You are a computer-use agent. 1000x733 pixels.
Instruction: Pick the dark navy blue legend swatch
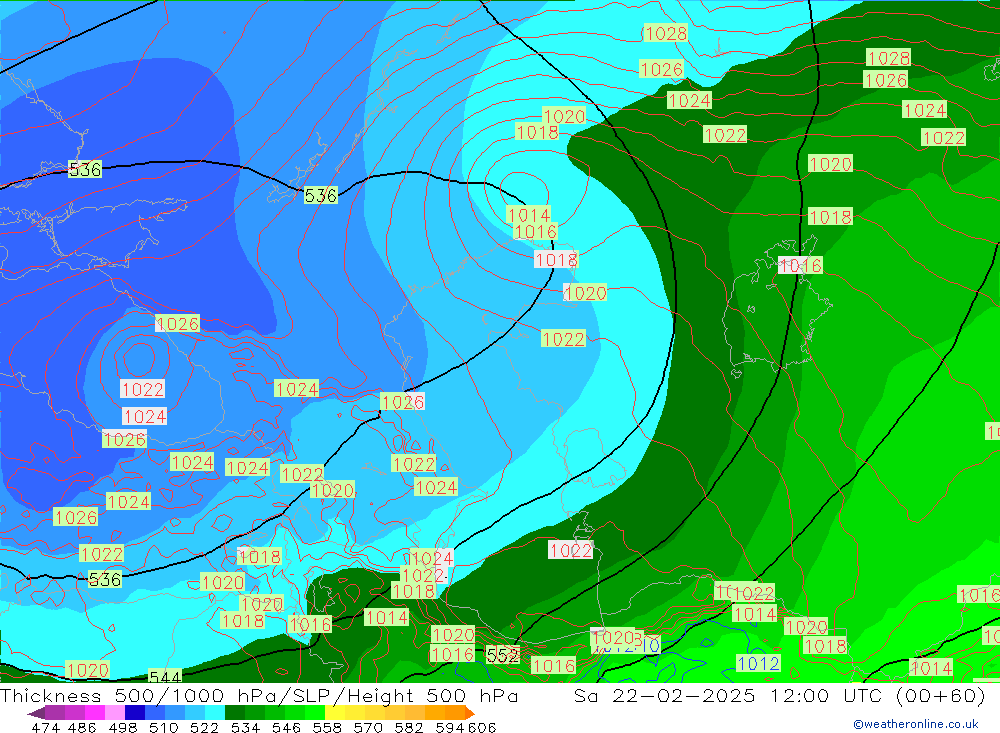coord(135,712)
